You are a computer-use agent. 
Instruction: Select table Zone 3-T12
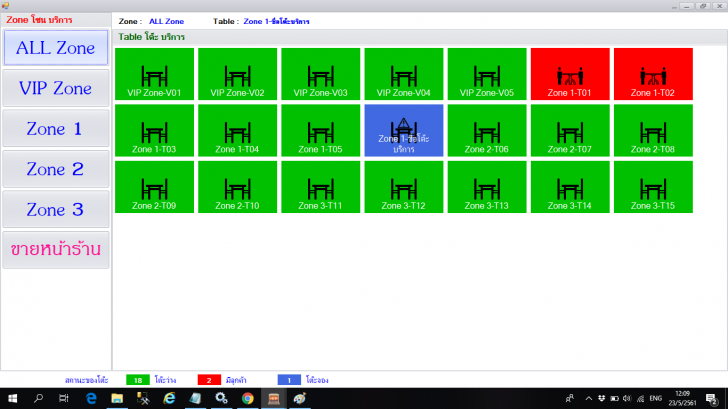(403, 187)
